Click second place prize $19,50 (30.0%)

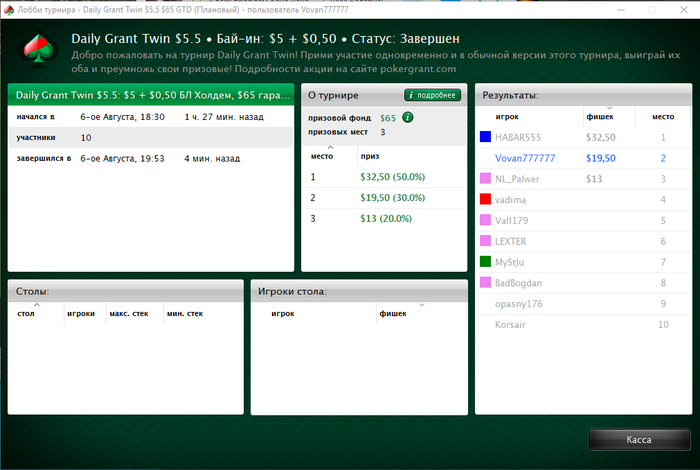[392, 198]
